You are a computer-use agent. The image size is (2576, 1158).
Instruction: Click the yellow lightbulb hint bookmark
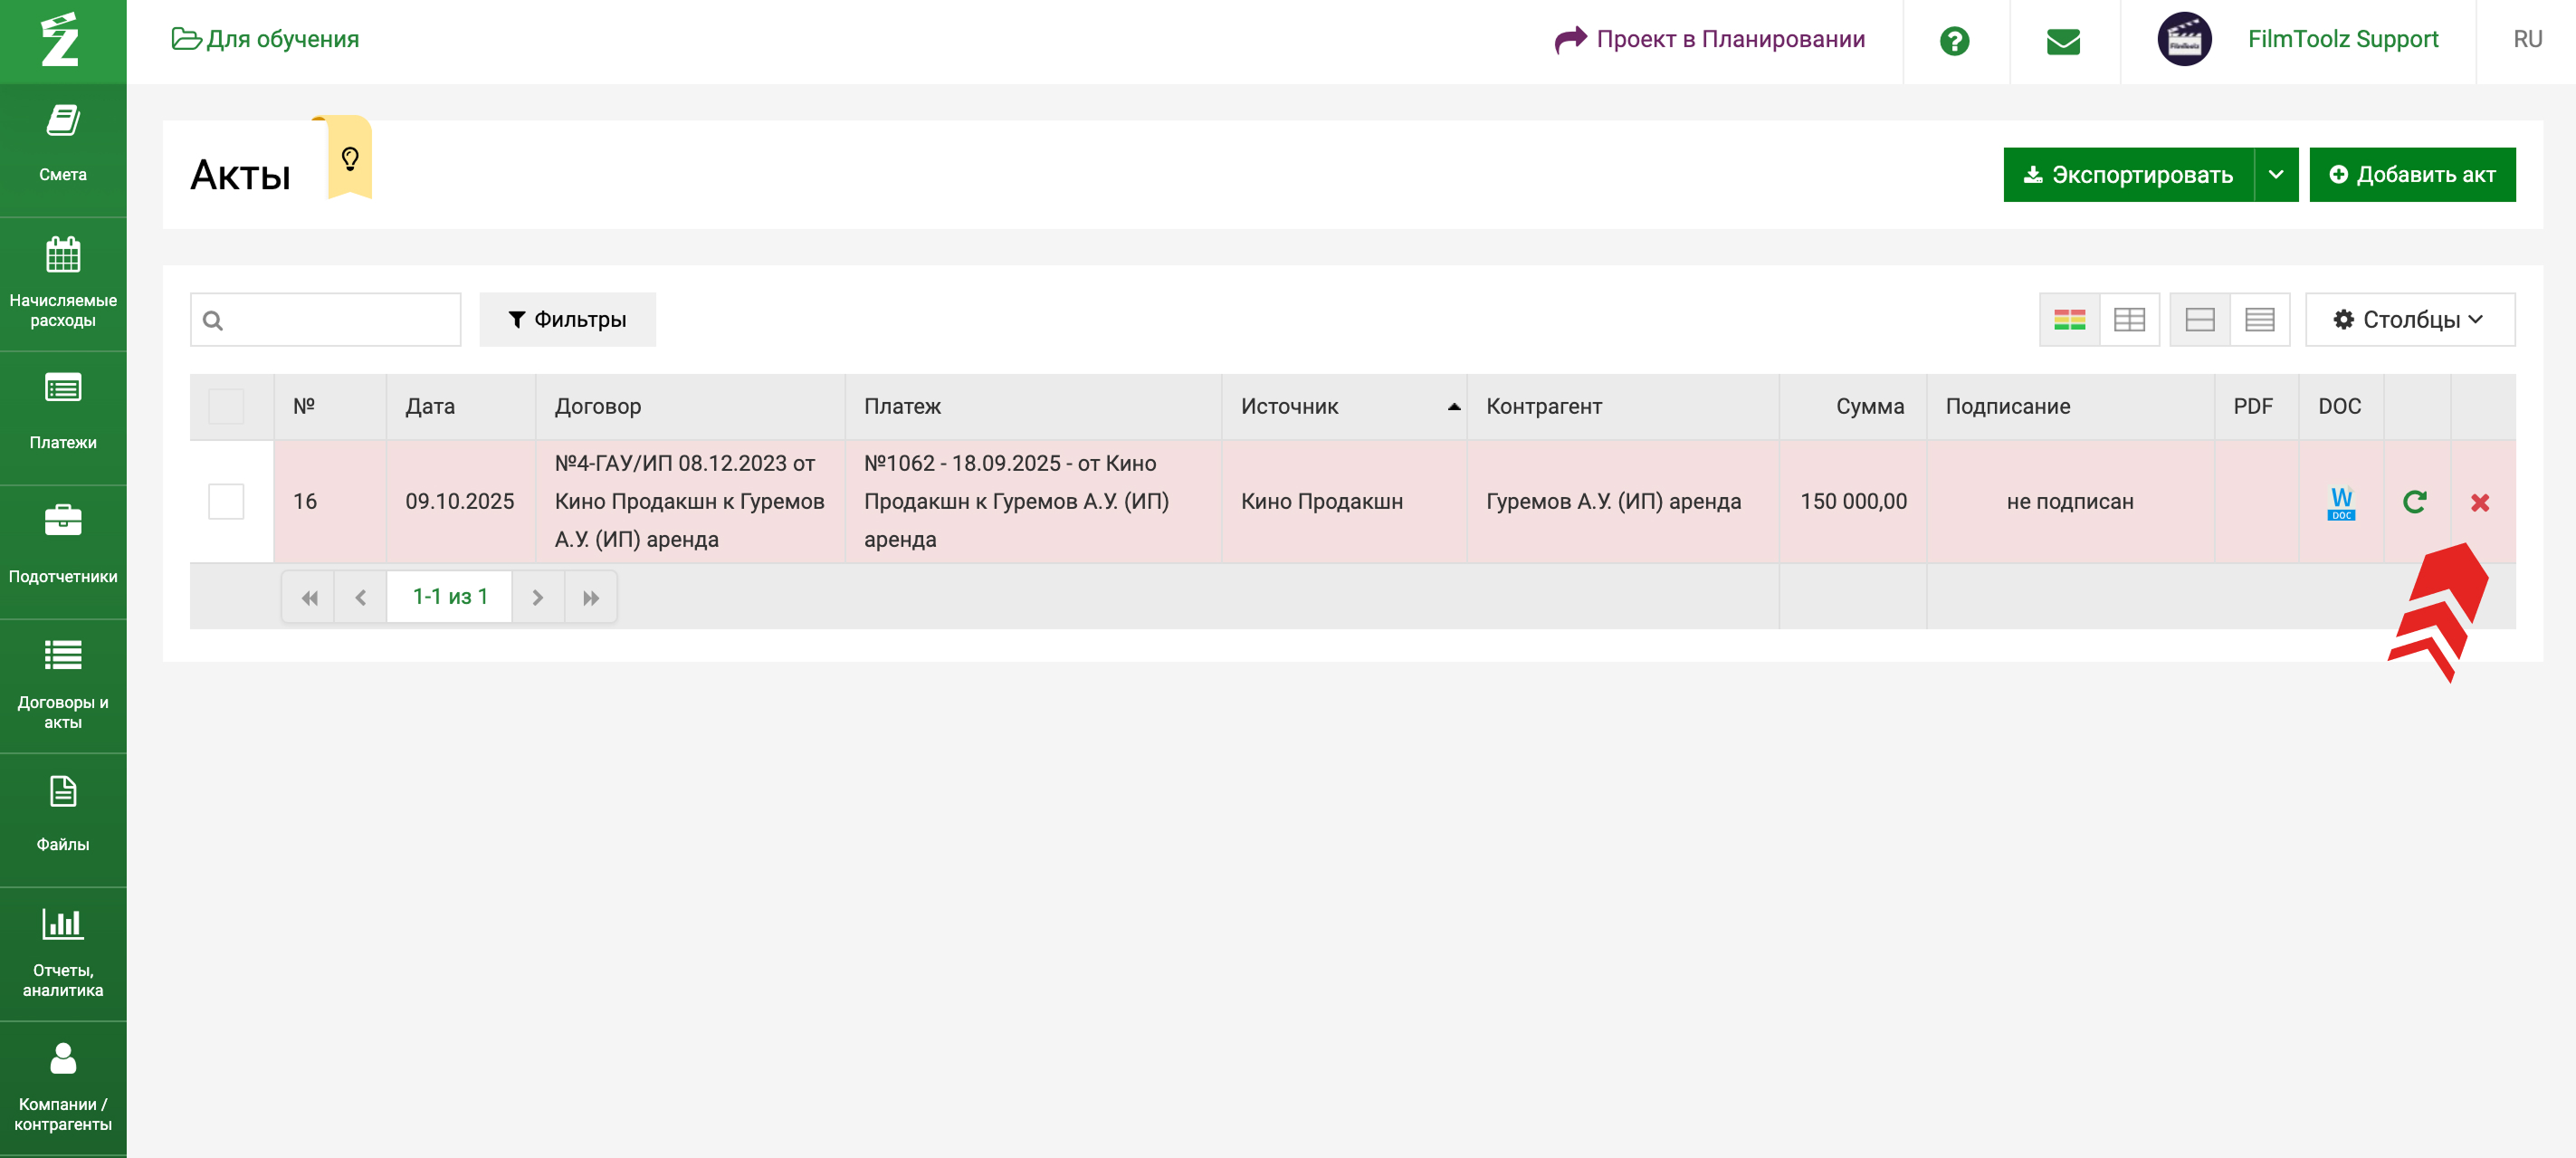pos(350,158)
